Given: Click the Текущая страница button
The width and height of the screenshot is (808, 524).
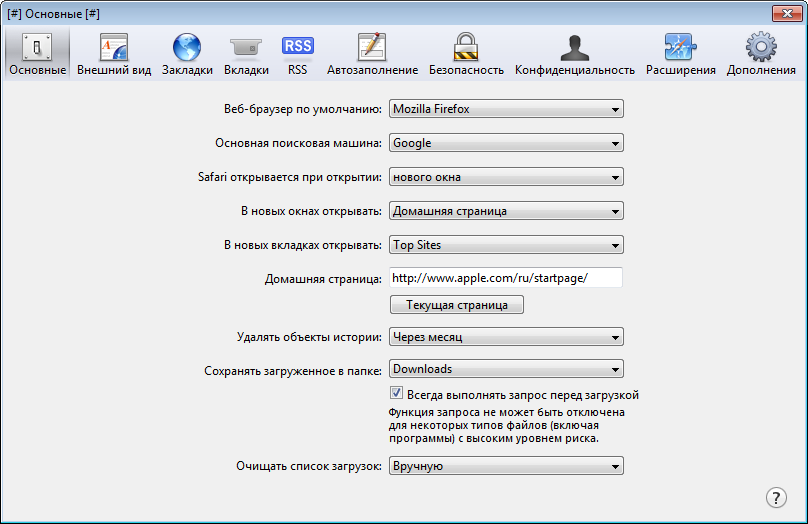Looking at the screenshot, I should pyautogui.click(x=457, y=305).
